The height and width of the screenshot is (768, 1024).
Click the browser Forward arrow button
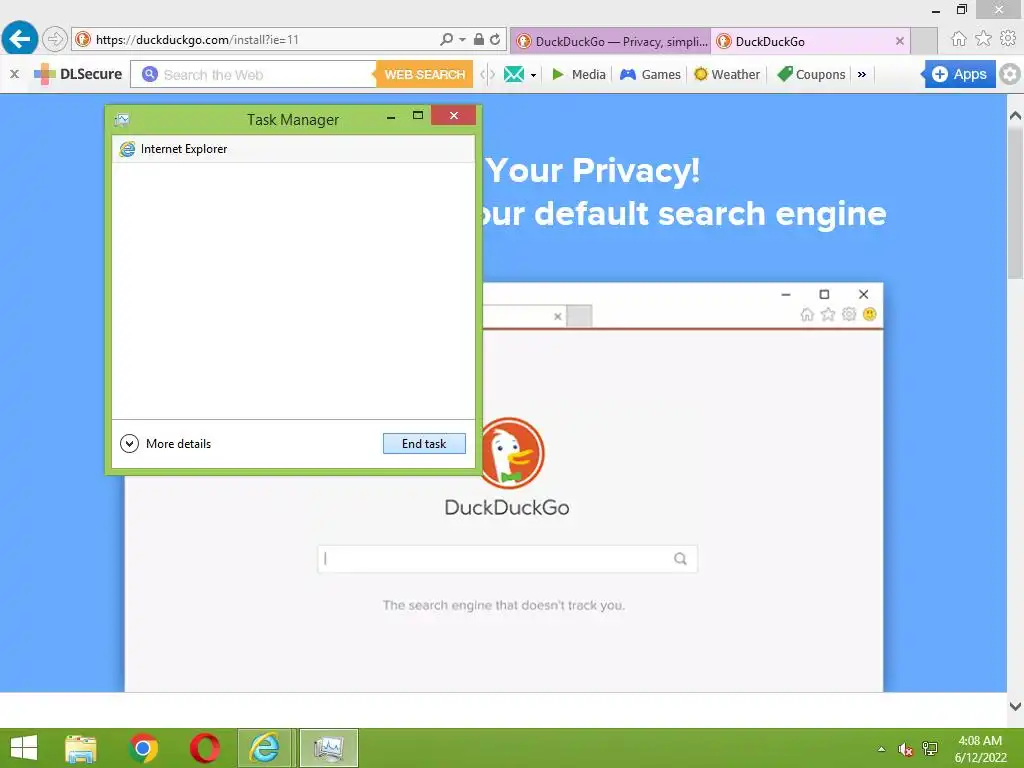(x=55, y=39)
